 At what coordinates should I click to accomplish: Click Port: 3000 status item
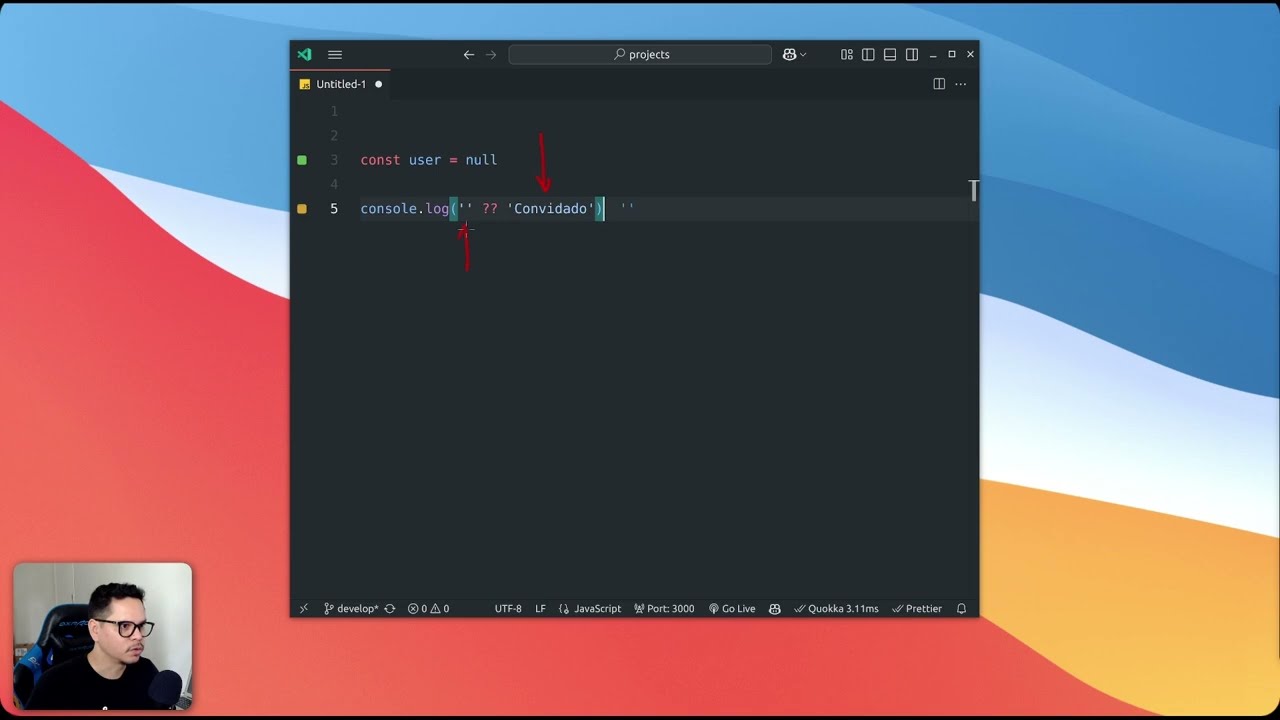(664, 608)
